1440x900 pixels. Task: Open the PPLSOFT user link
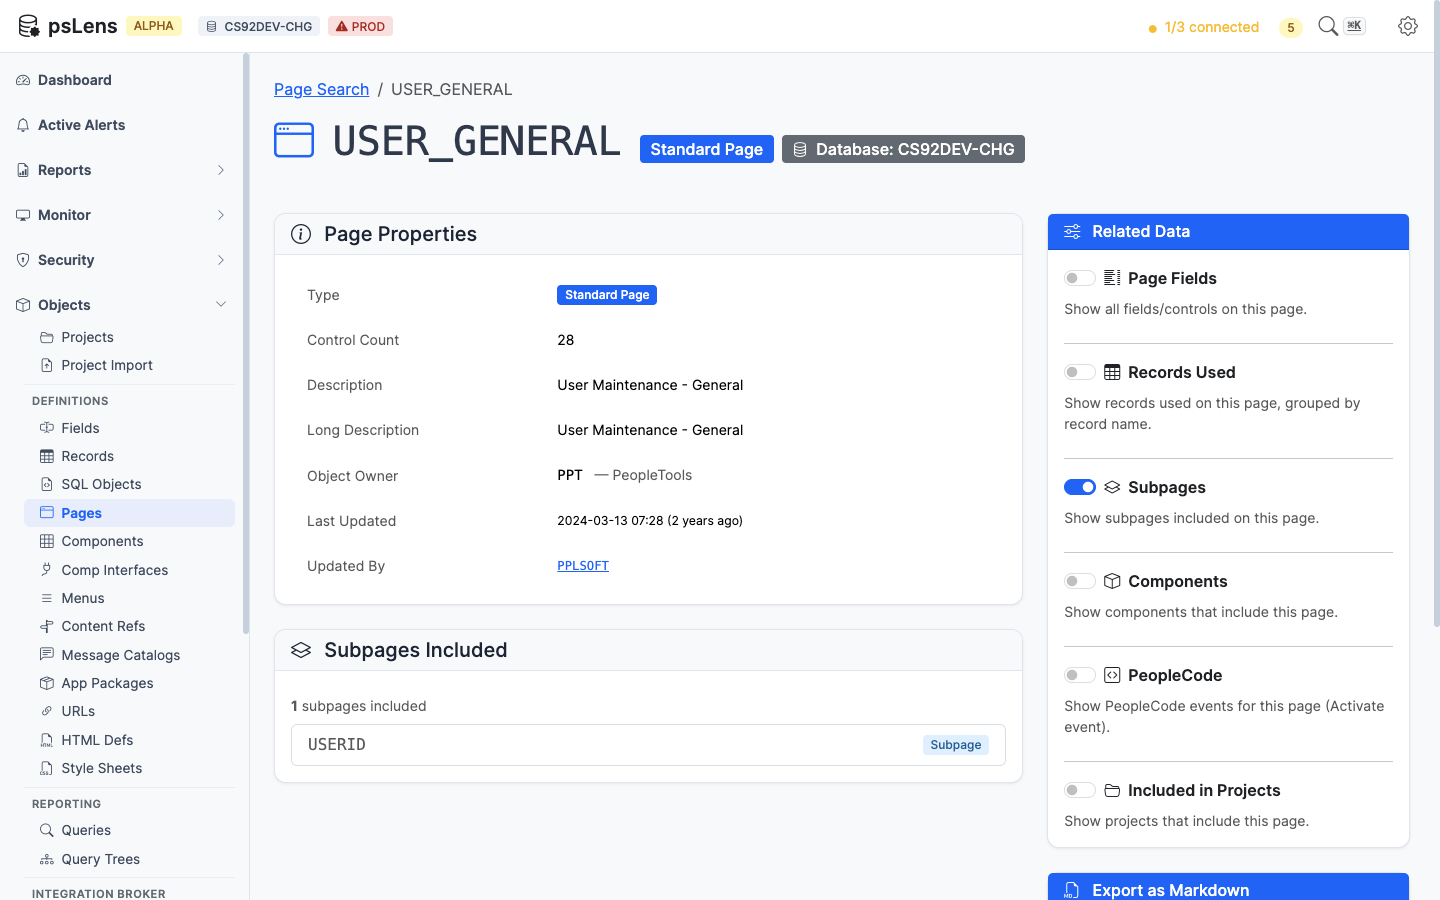(583, 566)
